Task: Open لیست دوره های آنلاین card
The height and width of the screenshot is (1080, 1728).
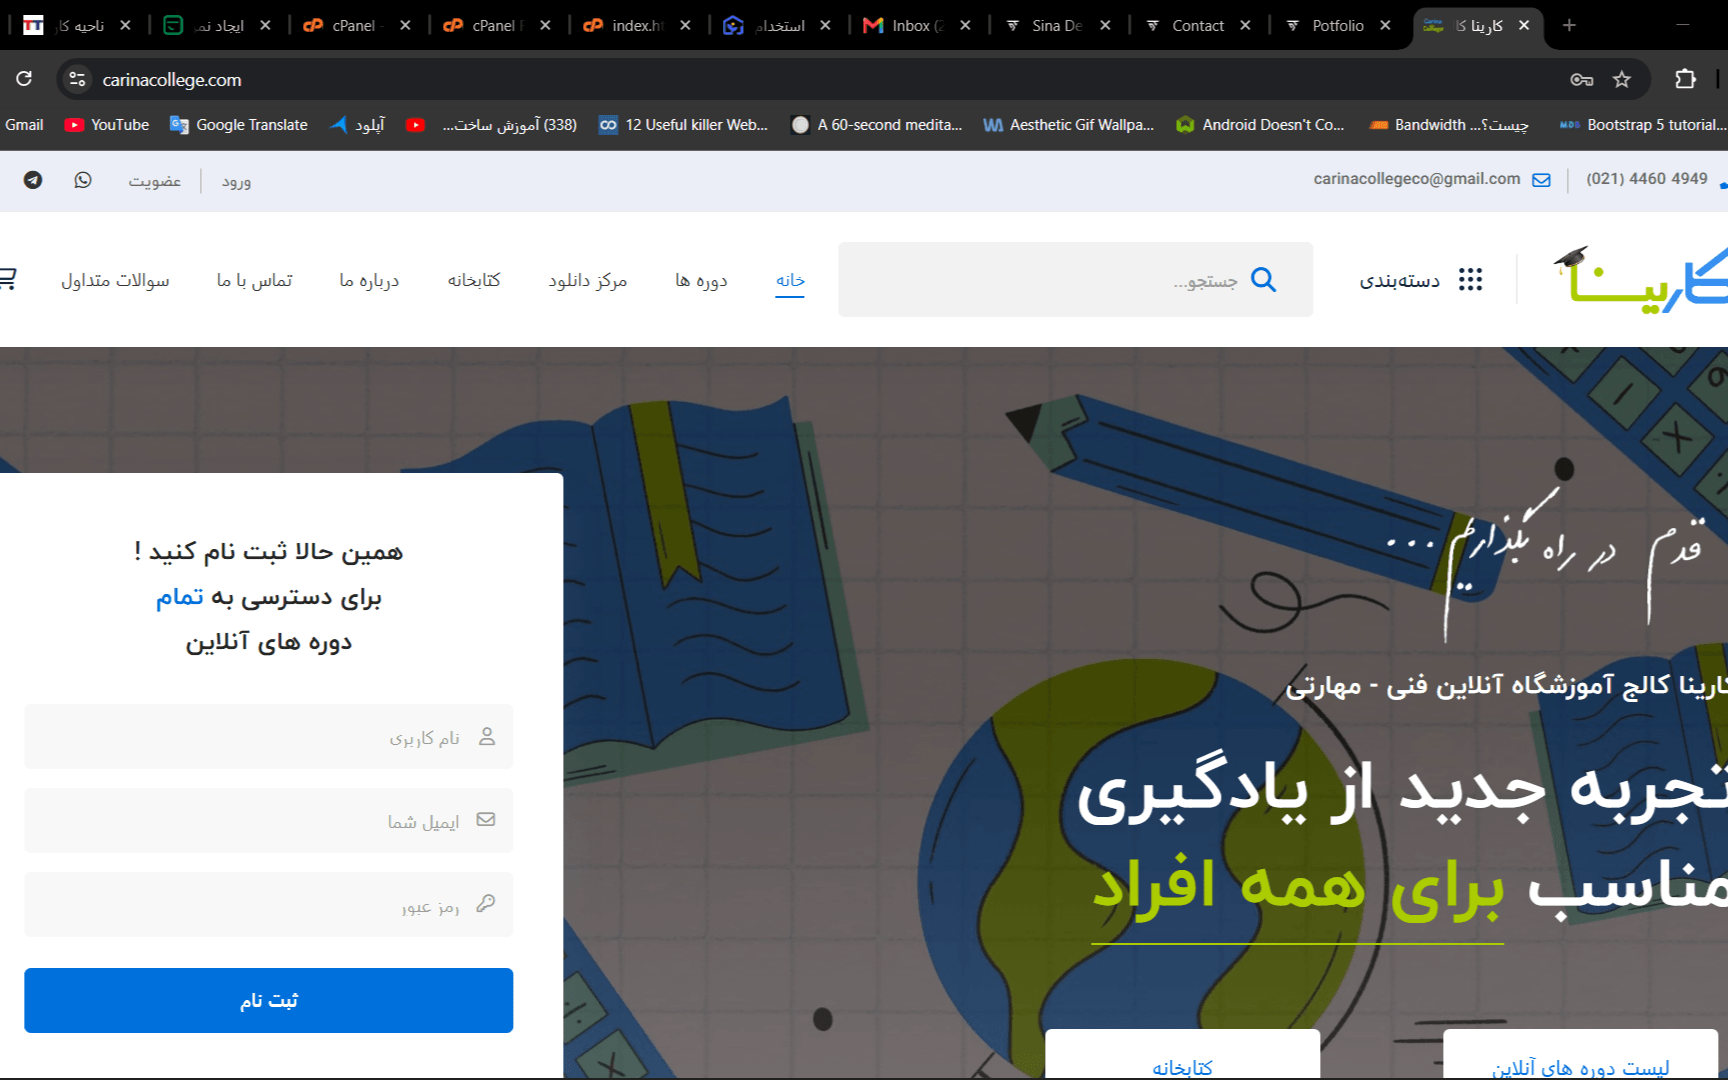Action: (x=1580, y=1055)
